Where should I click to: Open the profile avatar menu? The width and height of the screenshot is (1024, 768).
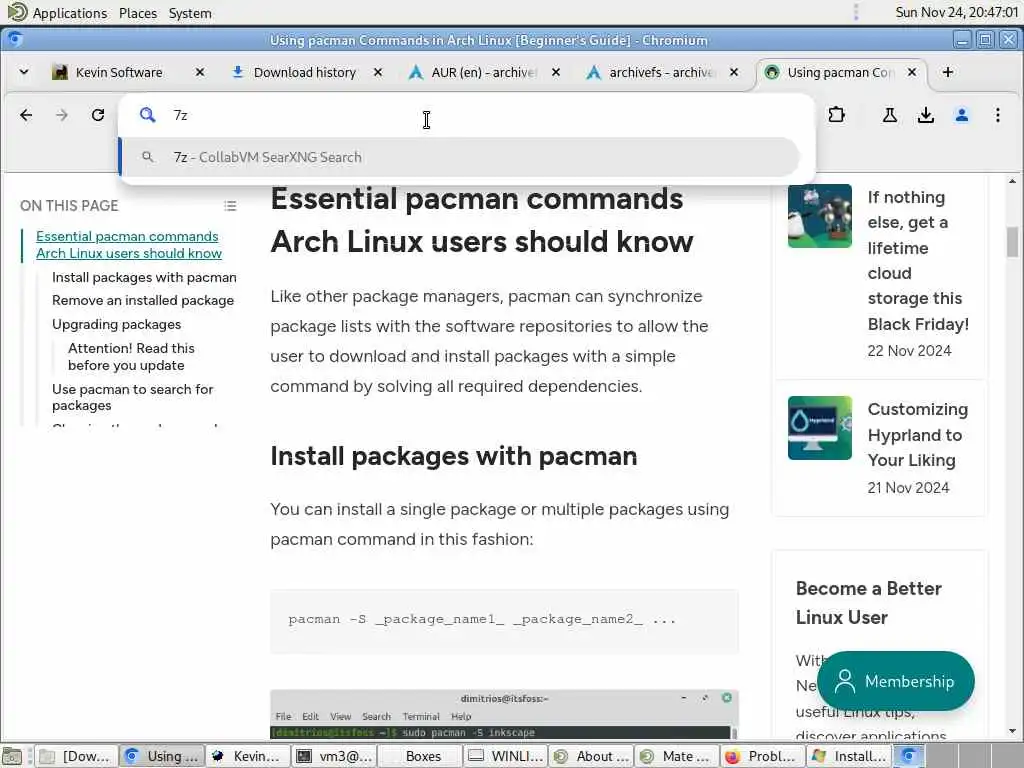coord(961,116)
